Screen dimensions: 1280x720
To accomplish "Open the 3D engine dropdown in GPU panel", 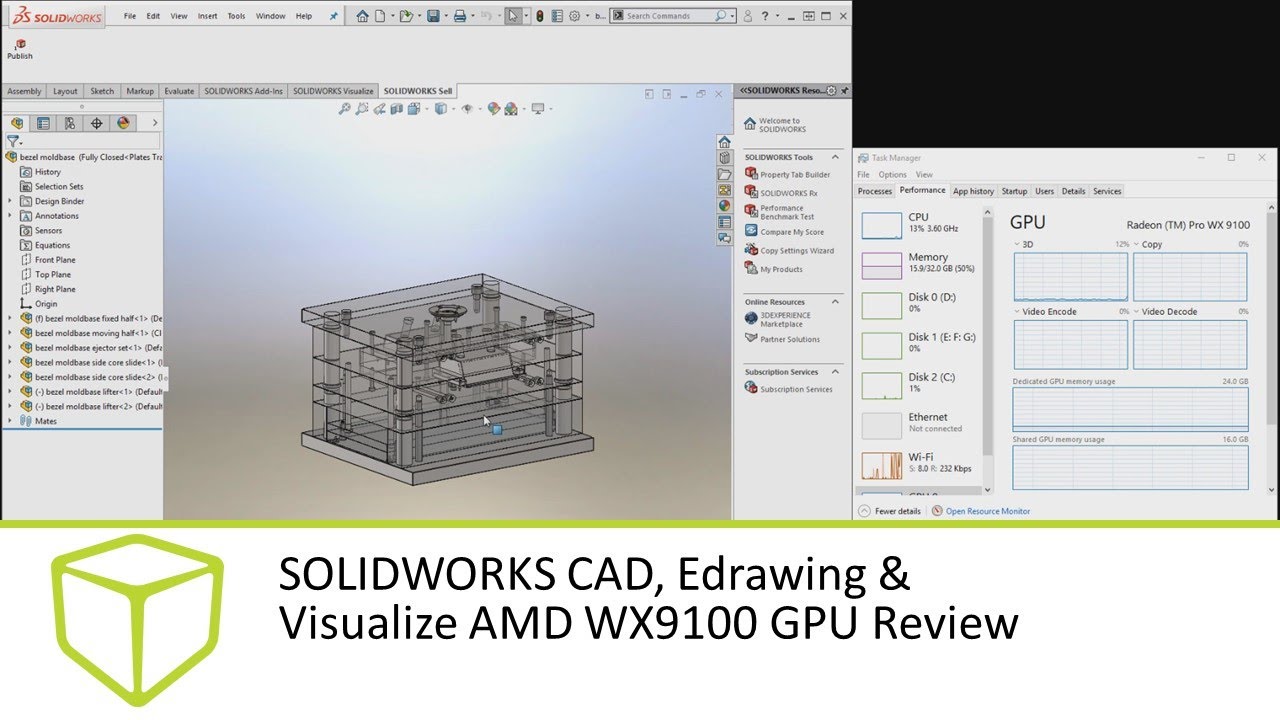I will click(x=1018, y=244).
